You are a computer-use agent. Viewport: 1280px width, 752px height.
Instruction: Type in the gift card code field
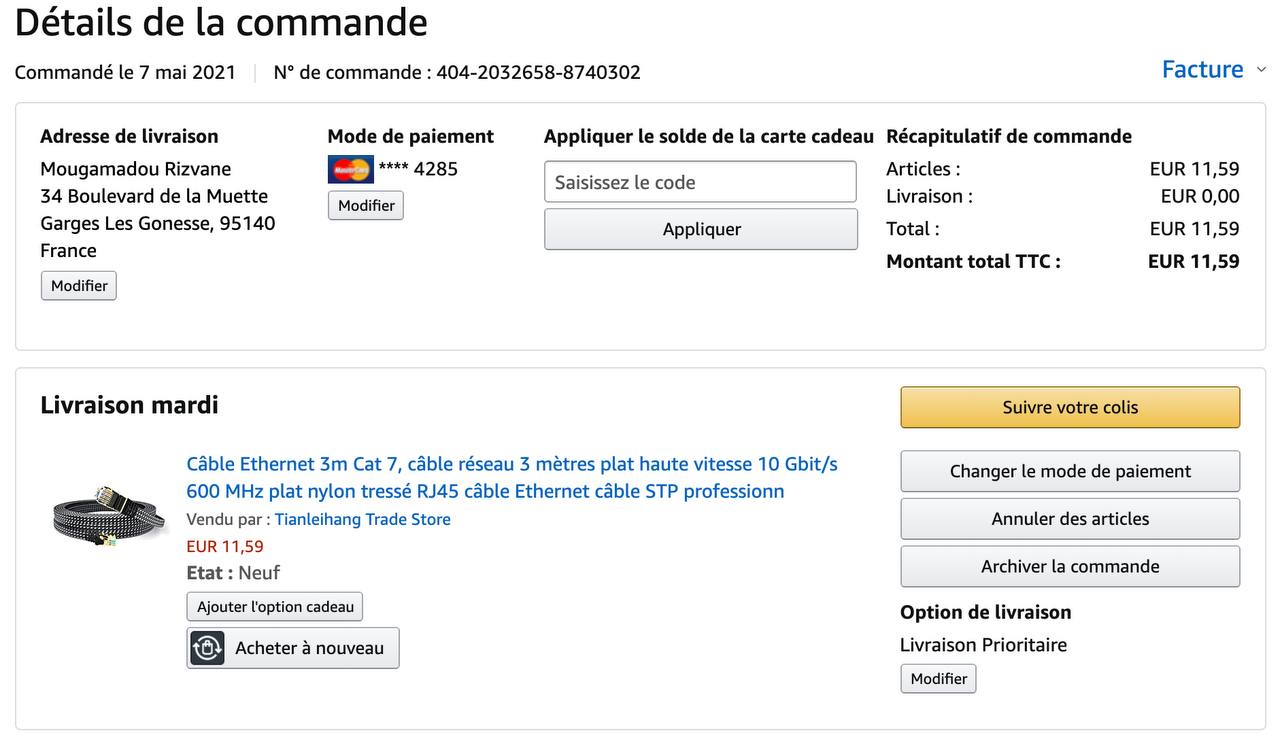(700, 182)
